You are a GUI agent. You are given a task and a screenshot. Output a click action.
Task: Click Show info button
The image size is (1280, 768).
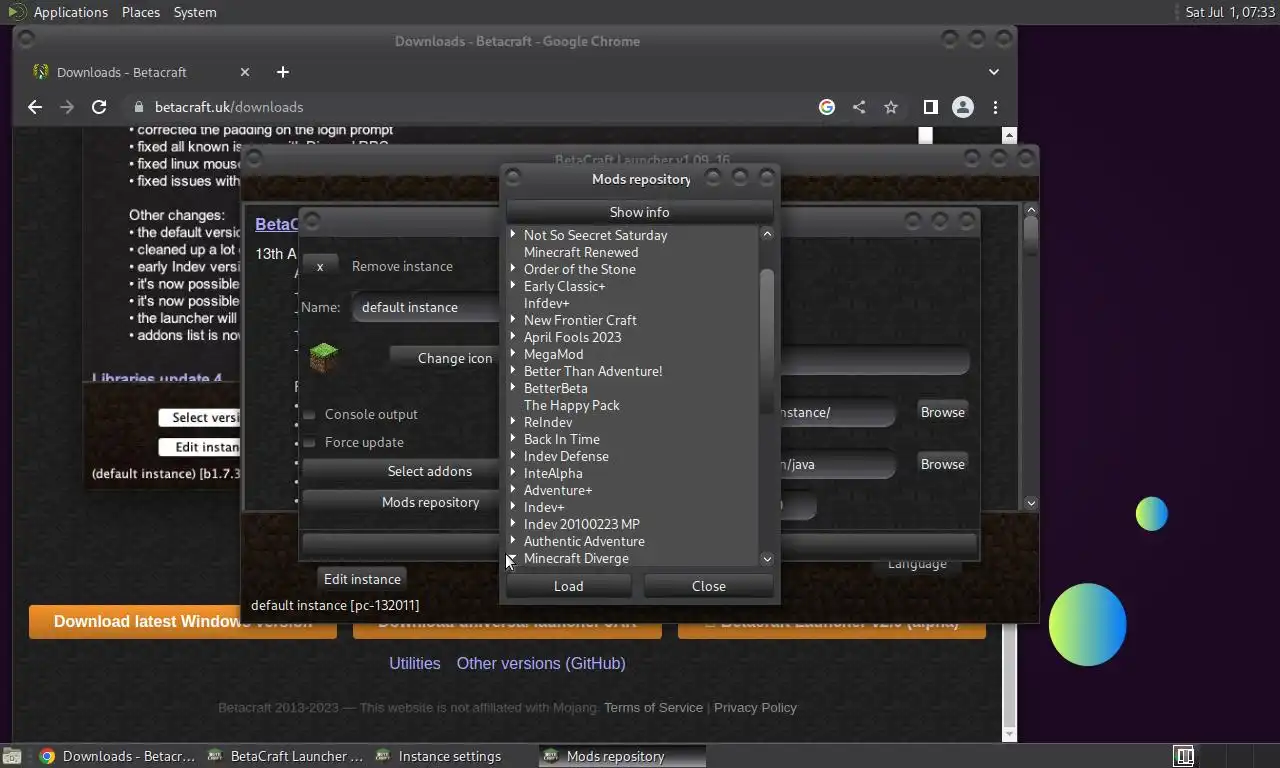(x=639, y=212)
